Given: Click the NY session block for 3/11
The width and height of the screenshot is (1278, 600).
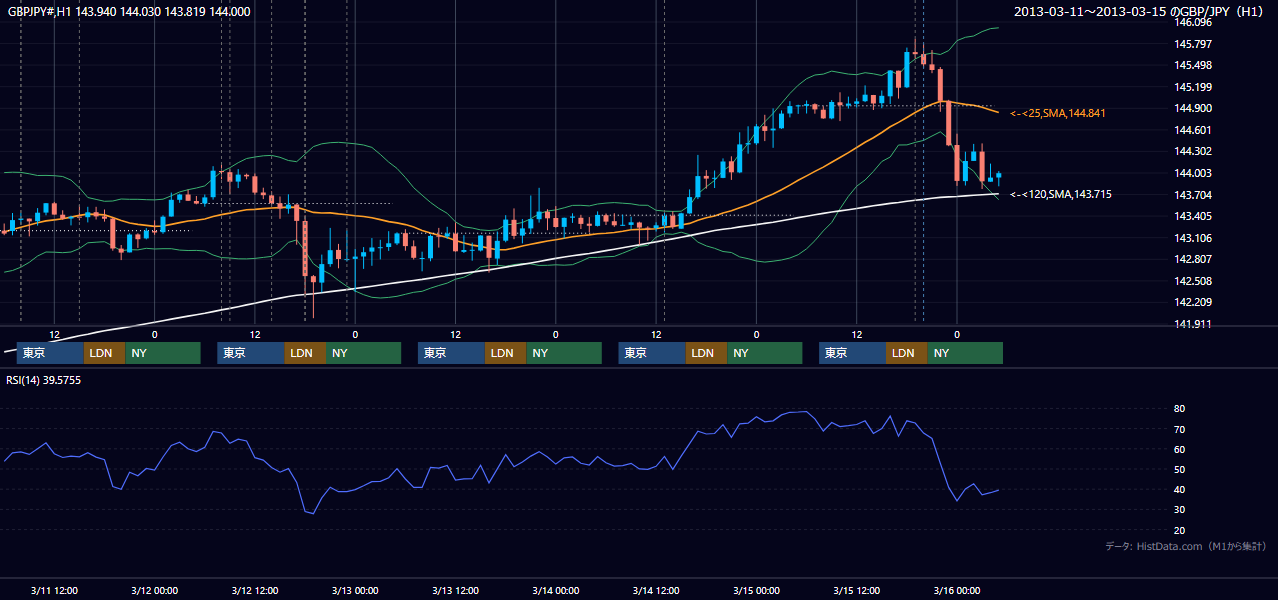Looking at the screenshot, I should click(163, 353).
